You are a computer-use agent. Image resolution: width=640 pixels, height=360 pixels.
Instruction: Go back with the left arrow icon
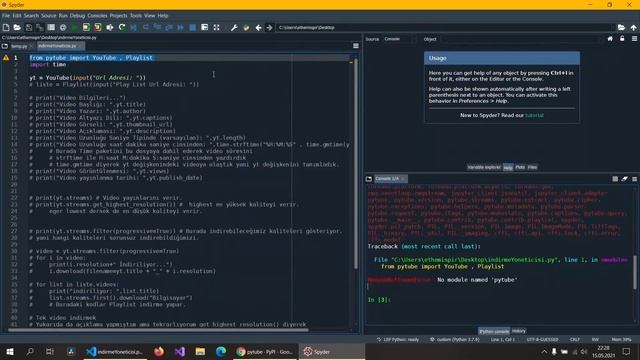click(258, 27)
